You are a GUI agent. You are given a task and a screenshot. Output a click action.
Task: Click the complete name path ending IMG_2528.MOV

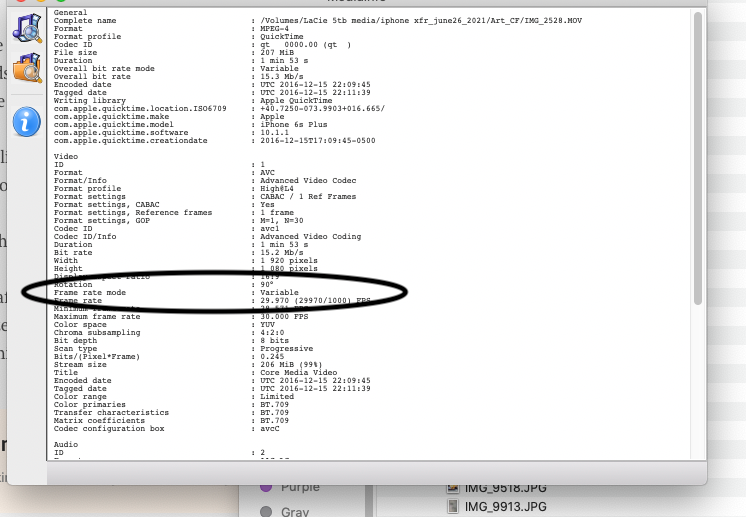pos(421,20)
